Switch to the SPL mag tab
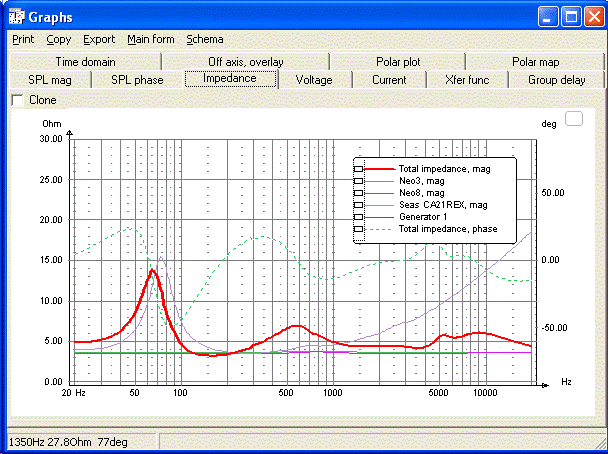 [50, 80]
